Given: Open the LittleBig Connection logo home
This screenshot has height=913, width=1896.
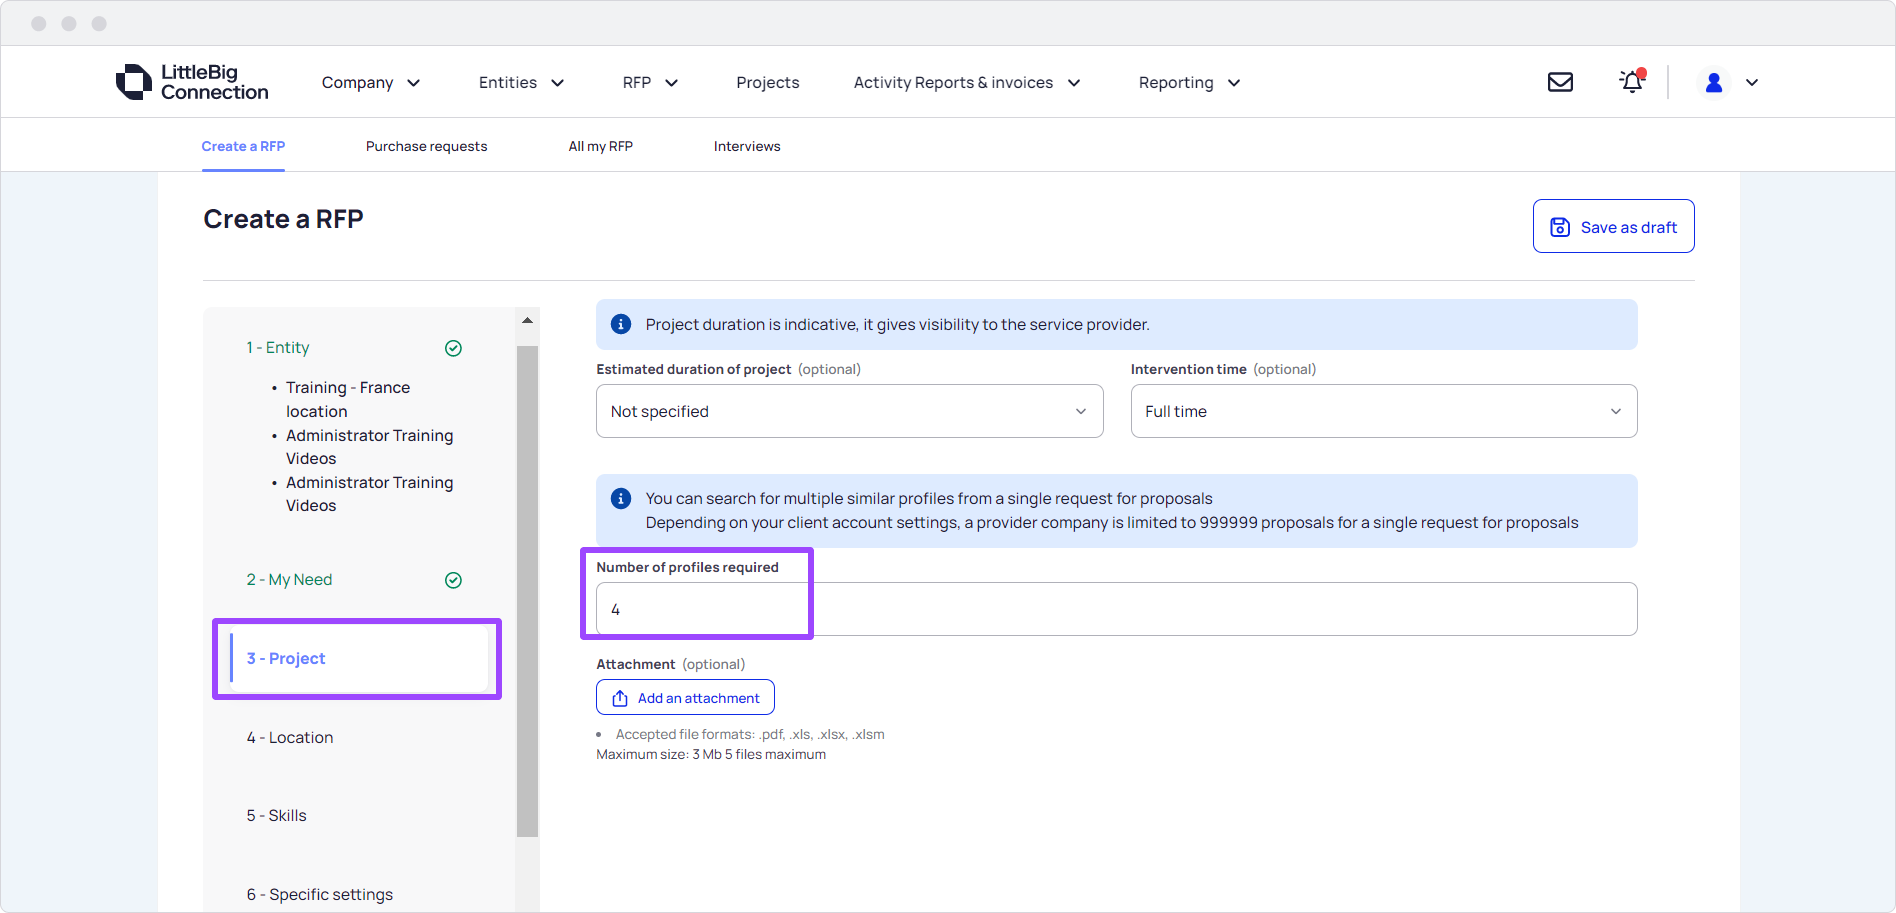Looking at the screenshot, I should 192,82.
